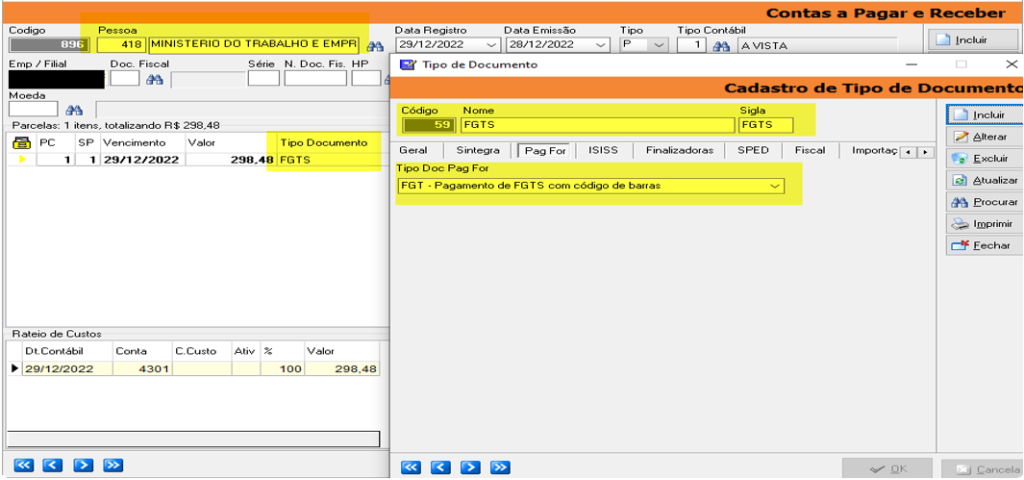Click Incluir button in Tipo de Documento window
The width and height of the screenshot is (1024, 480).
pos(984,115)
